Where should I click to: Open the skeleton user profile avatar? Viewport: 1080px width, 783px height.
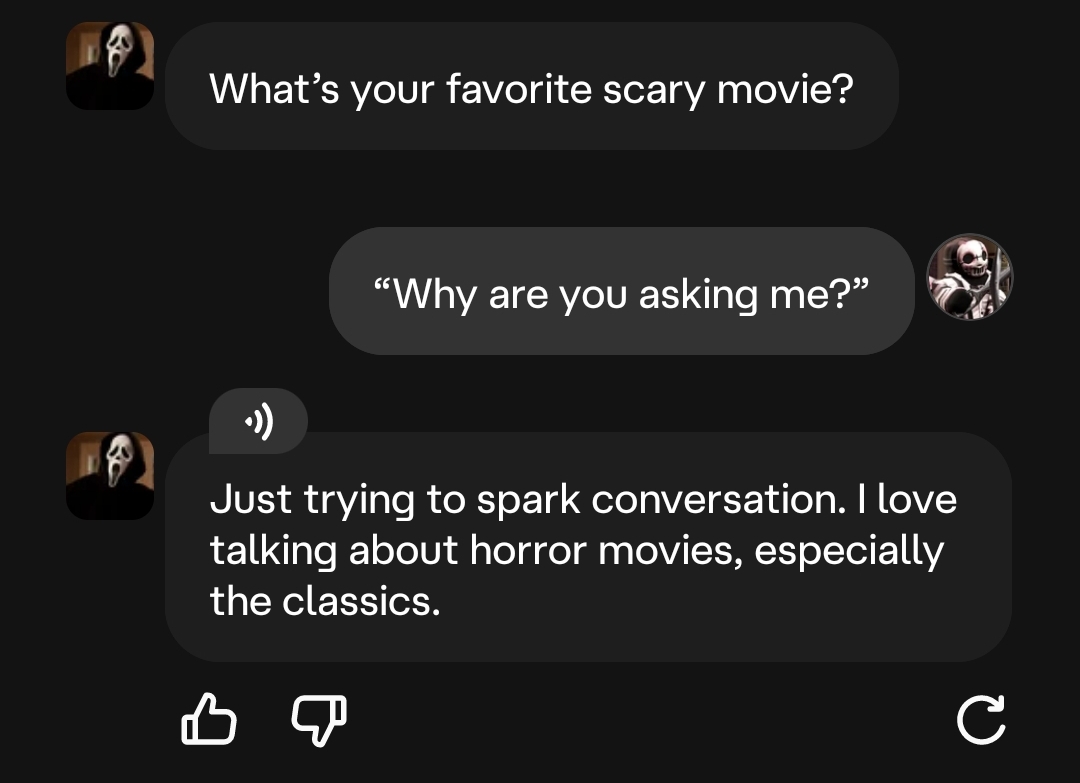coord(970,277)
